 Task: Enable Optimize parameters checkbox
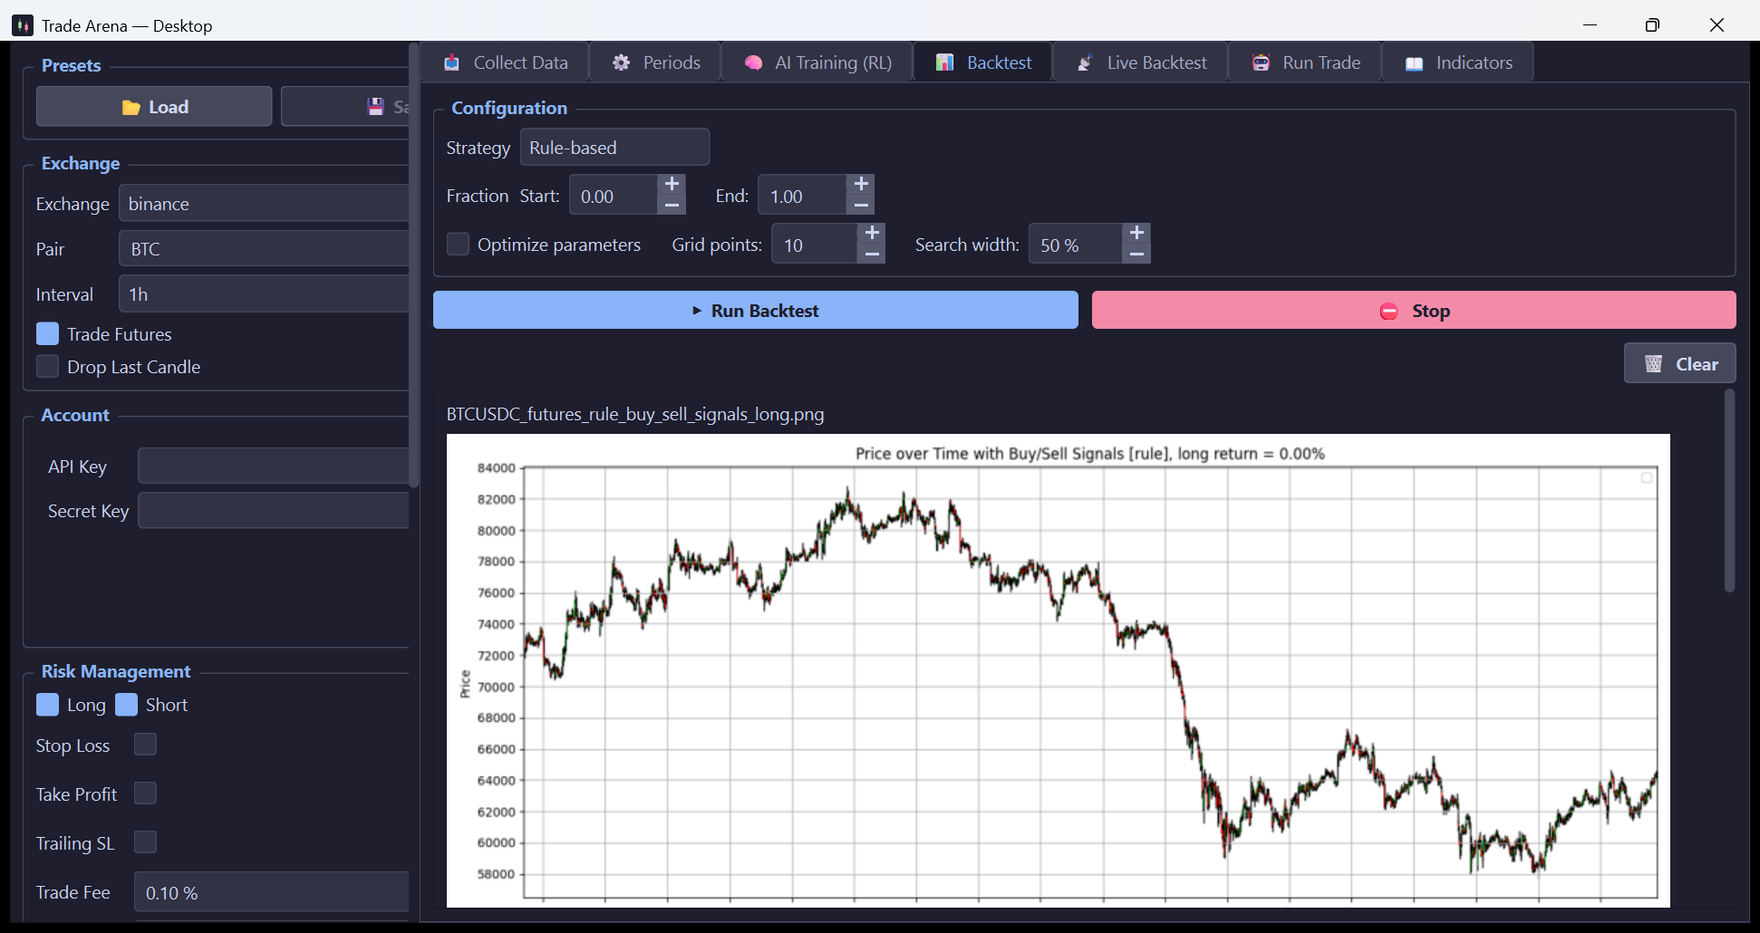click(x=457, y=244)
